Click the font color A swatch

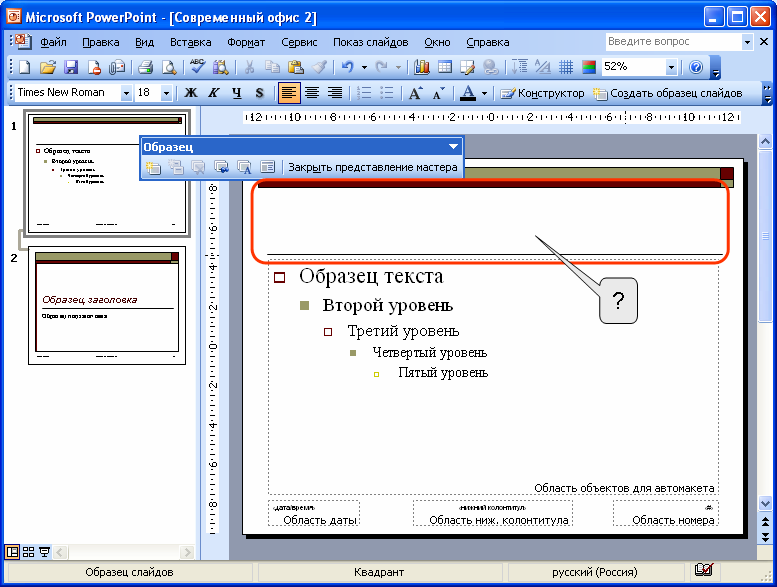[468, 93]
